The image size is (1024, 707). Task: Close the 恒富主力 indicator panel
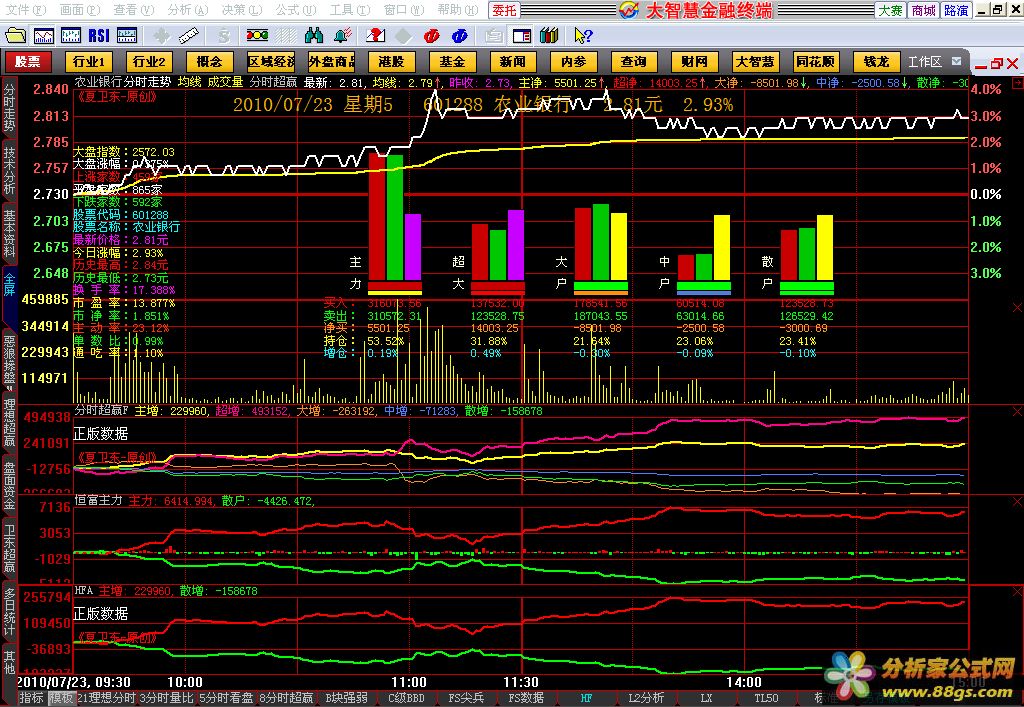(x=1017, y=501)
